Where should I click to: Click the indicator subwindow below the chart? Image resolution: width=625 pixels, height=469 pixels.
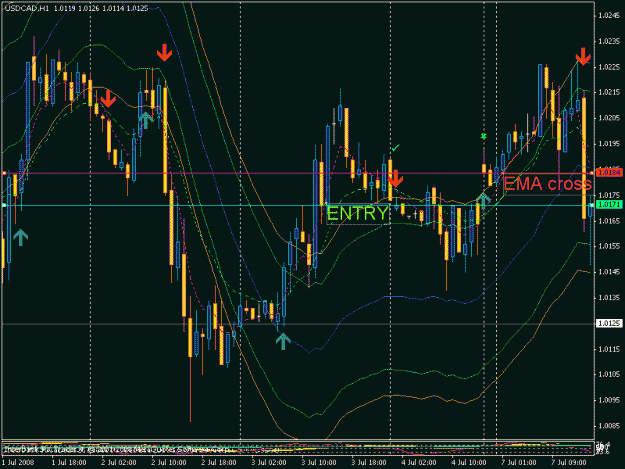[298, 448]
